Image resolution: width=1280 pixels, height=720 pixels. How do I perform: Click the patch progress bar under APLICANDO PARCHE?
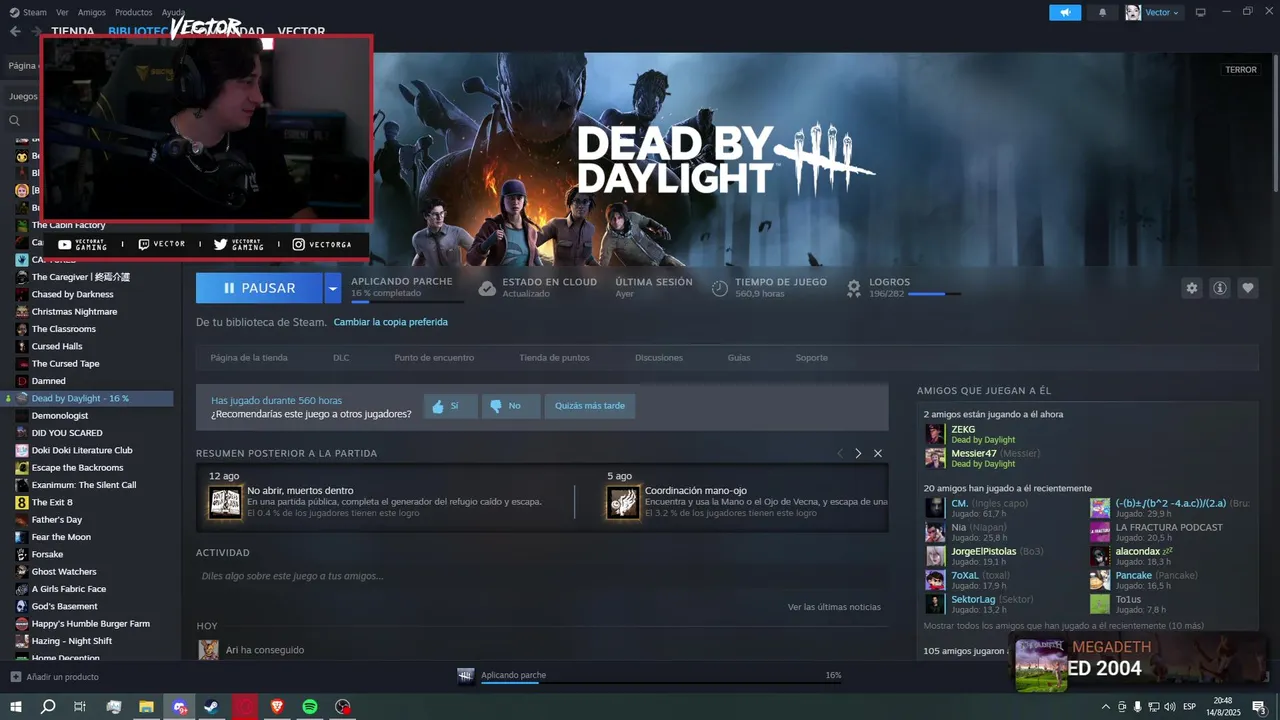(x=407, y=301)
